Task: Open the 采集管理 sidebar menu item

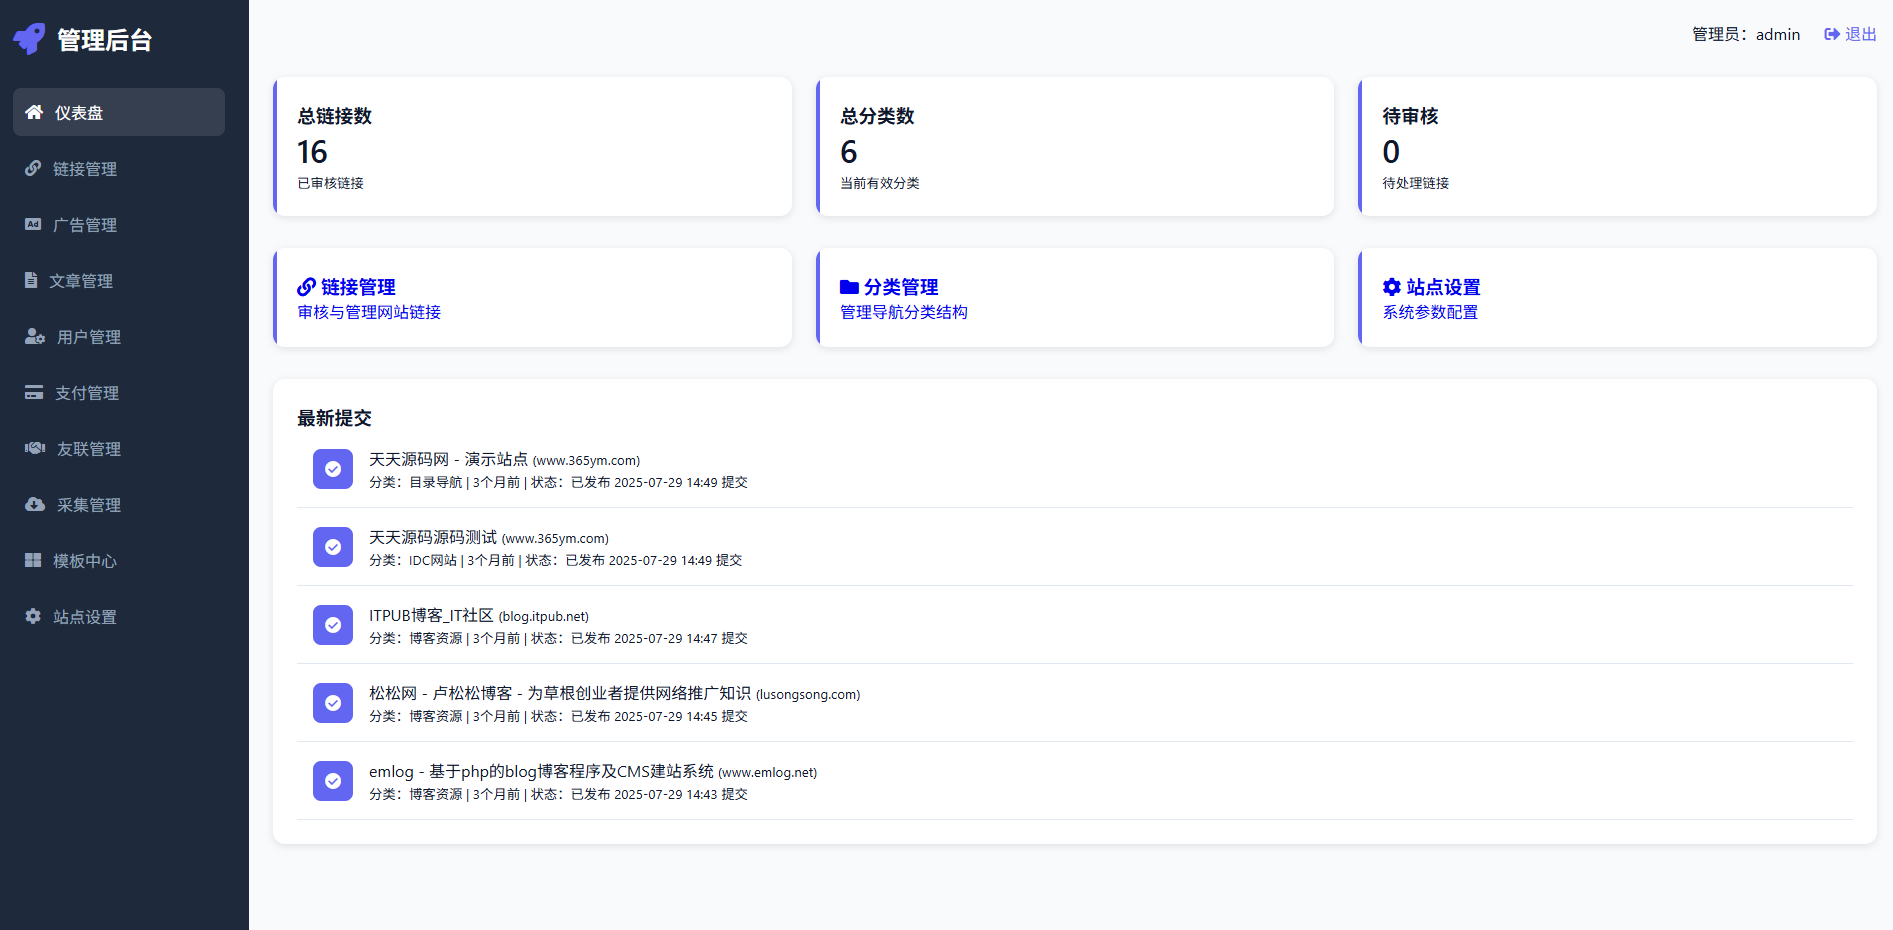Action: click(88, 505)
